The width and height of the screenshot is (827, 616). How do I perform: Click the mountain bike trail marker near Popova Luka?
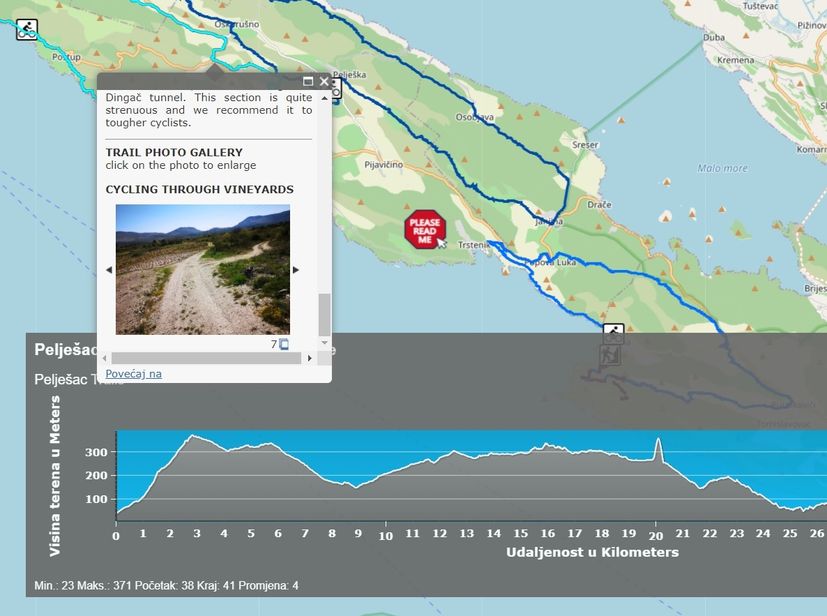point(613,334)
